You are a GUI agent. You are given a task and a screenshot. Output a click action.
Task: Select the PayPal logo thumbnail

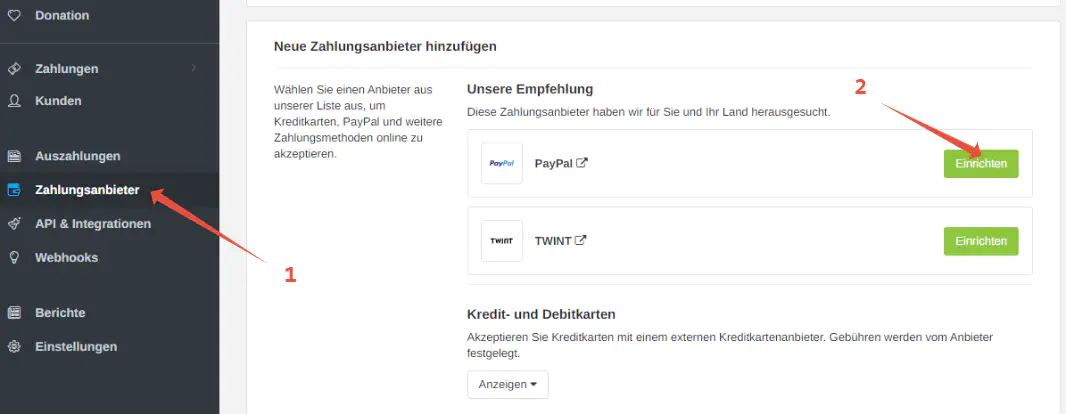[x=501, y=163]
